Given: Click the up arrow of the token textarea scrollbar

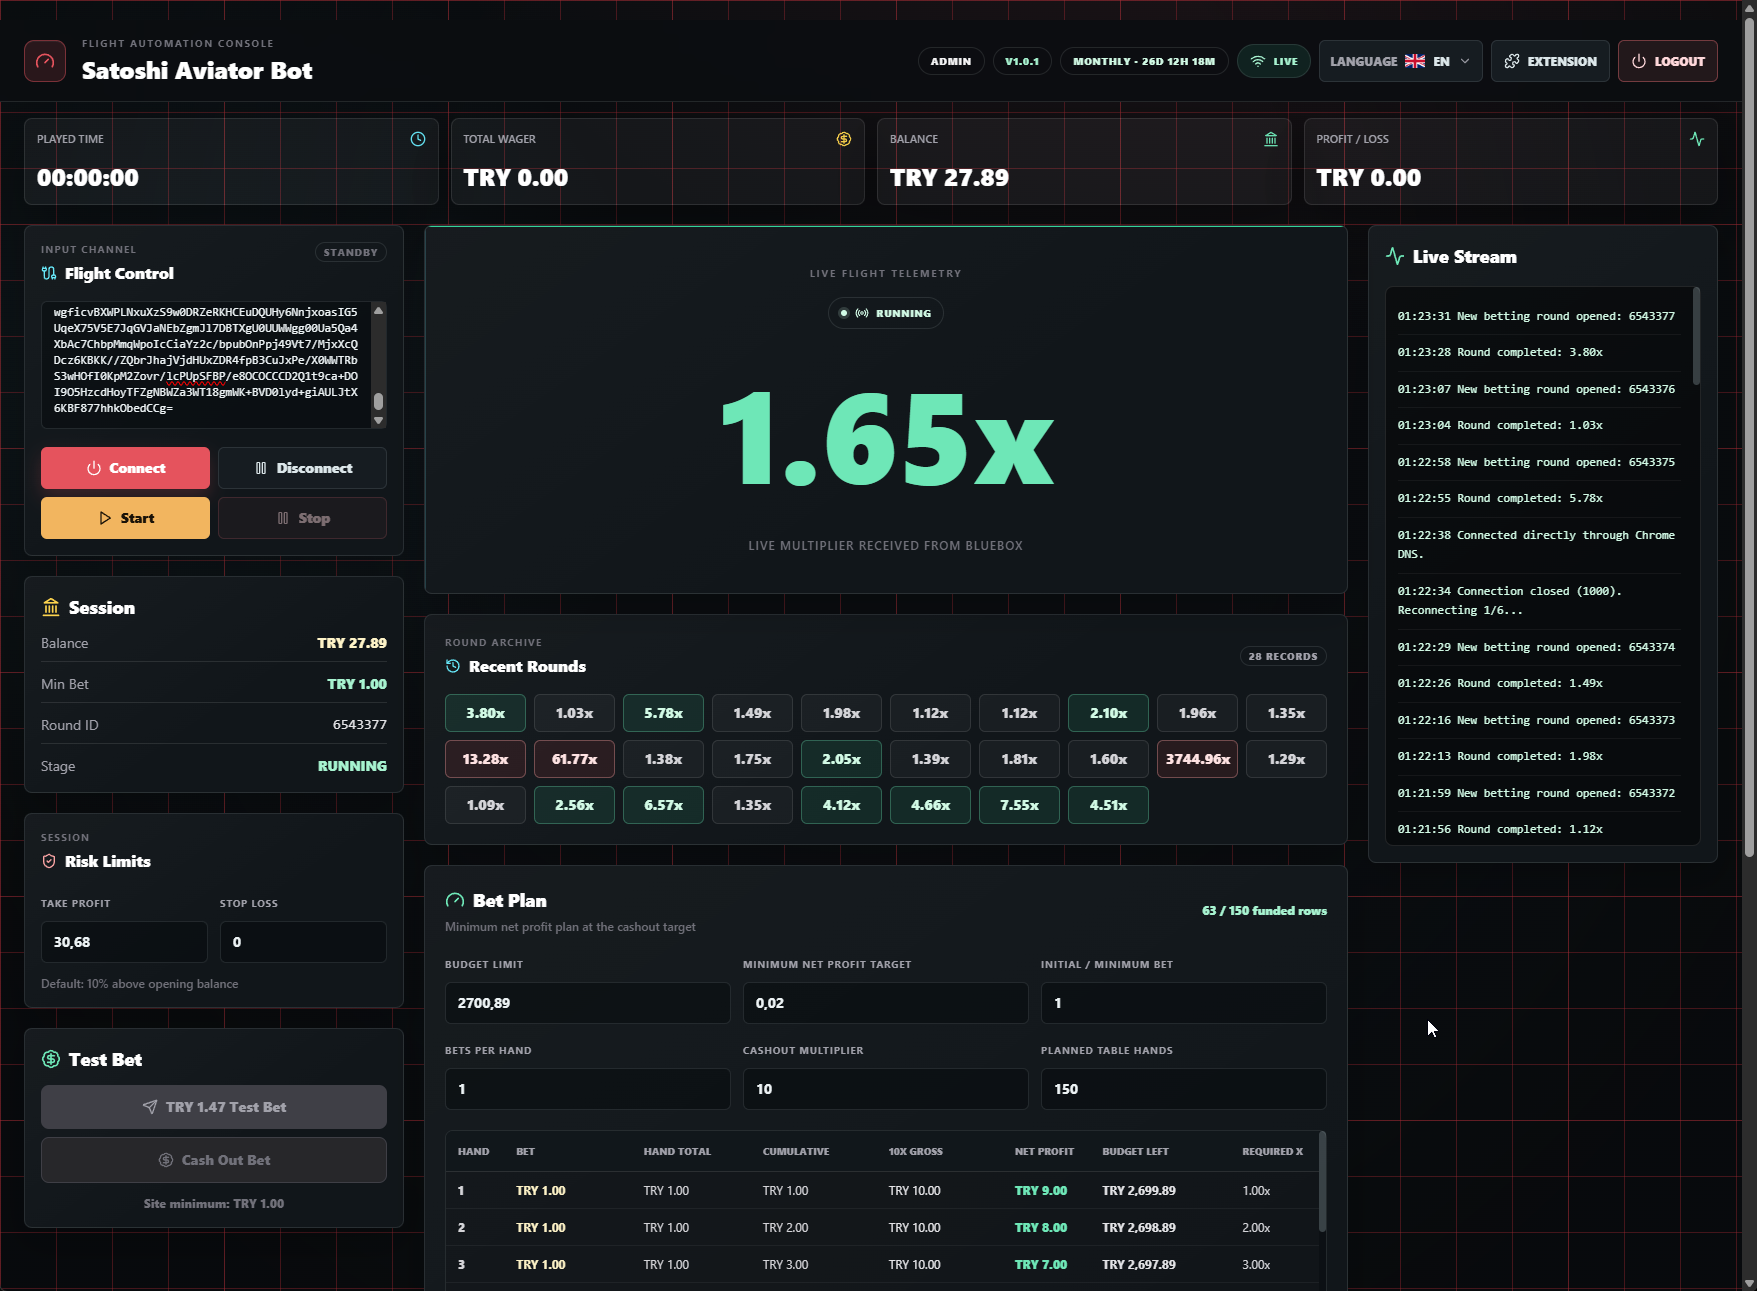Looking at the screenshot, I should [378, 310].
